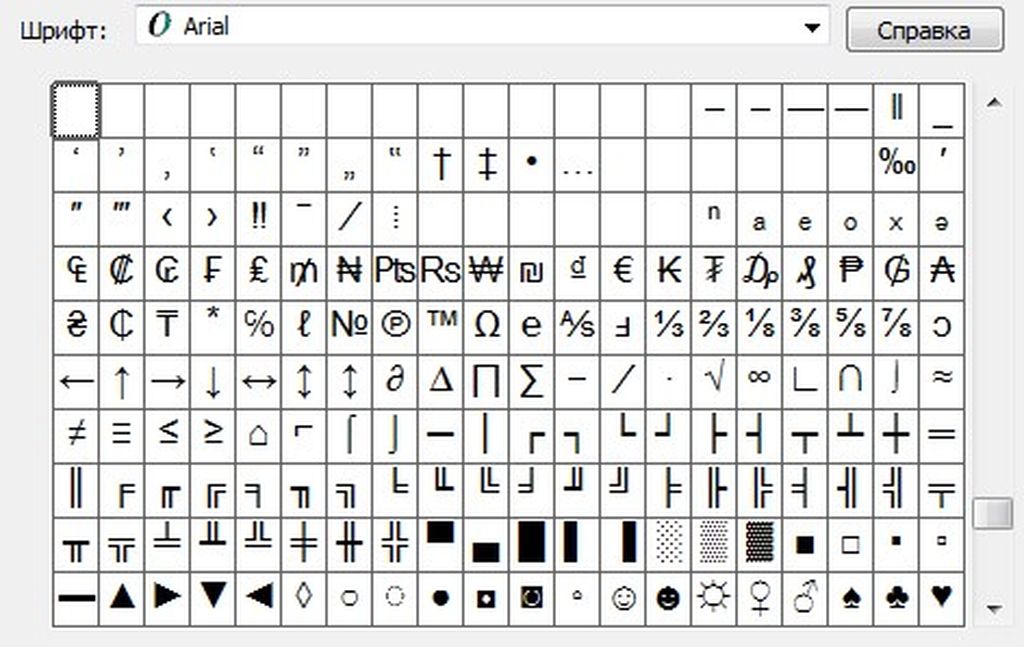Select the black right-pointing triangle ►
Viewport: 1024px width, 647px height.
click(167, 598)
